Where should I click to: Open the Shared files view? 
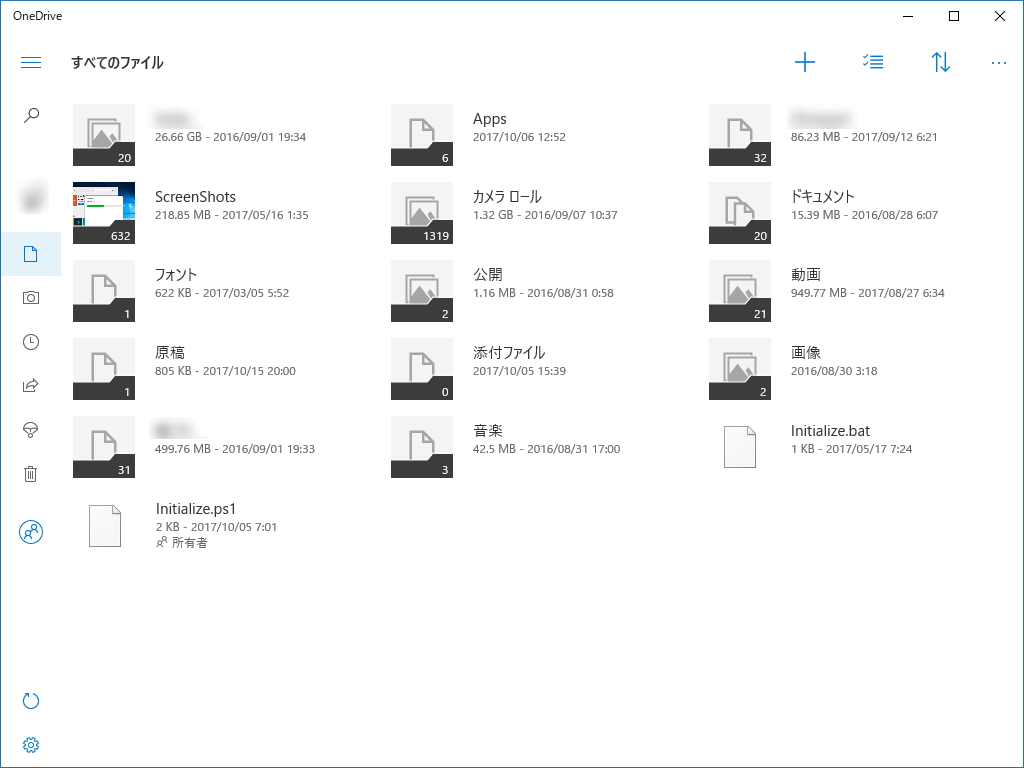coord(31,385)
